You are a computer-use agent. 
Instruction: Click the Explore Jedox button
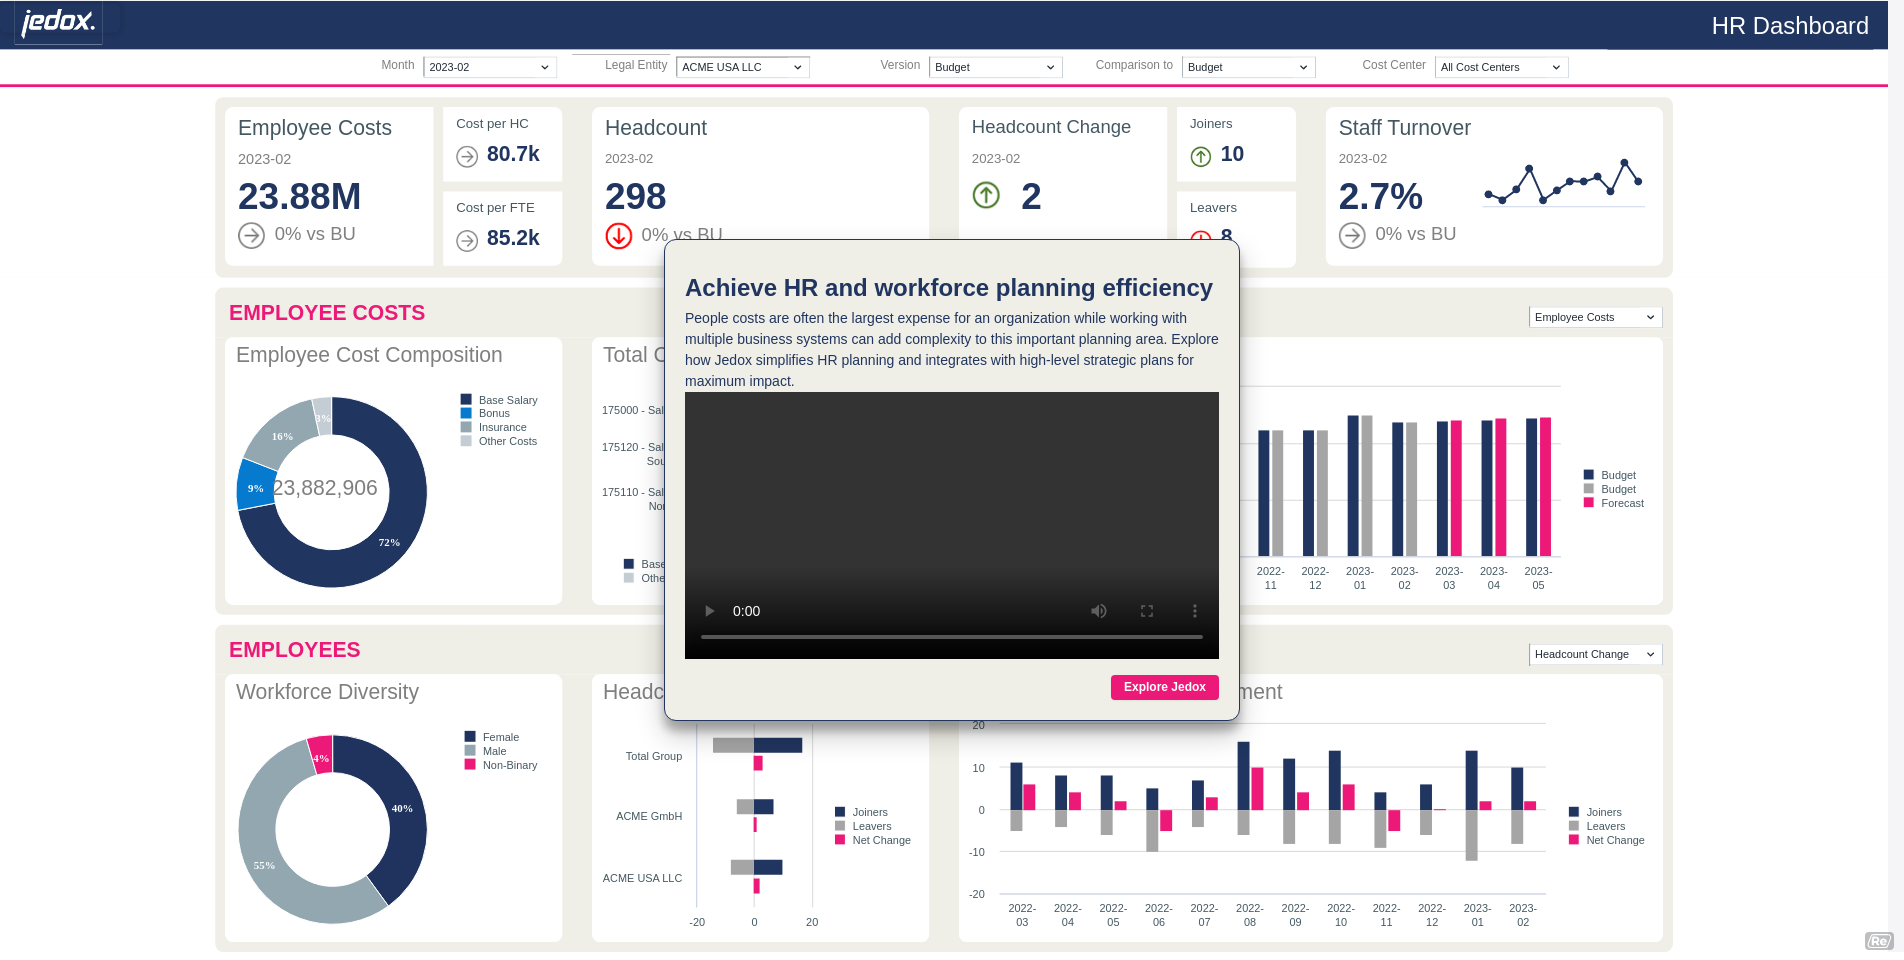[x=1164, y=687]
